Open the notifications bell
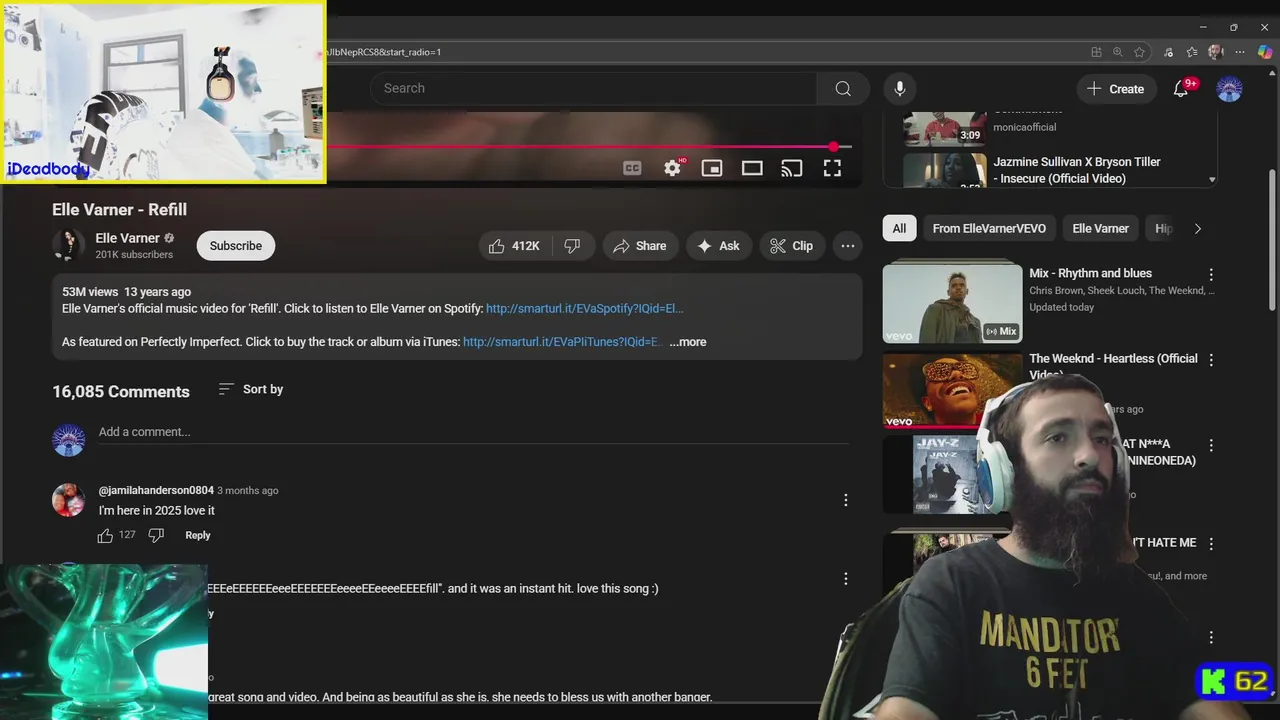The width and height of the screenshot is (1280, 720). click(1181, 88)
